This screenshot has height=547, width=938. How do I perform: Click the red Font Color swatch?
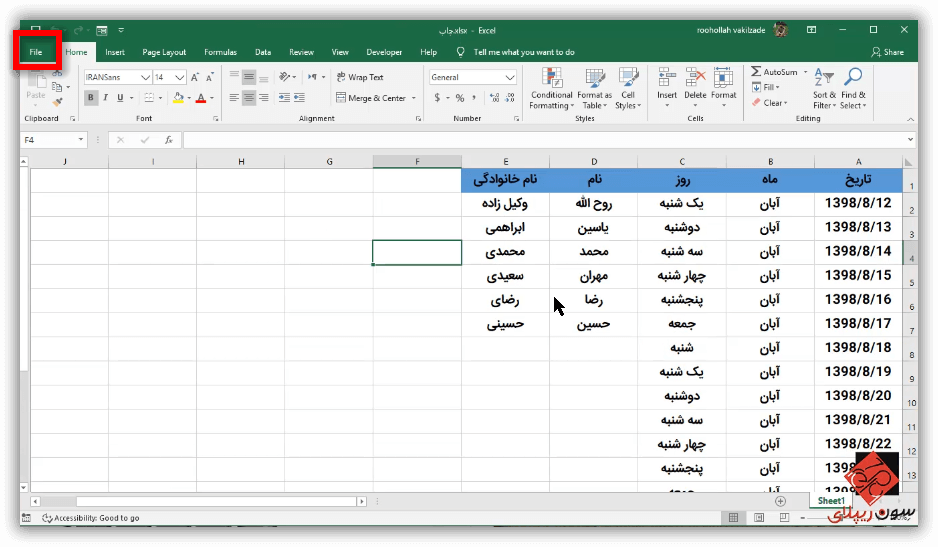tap(200, 98)
